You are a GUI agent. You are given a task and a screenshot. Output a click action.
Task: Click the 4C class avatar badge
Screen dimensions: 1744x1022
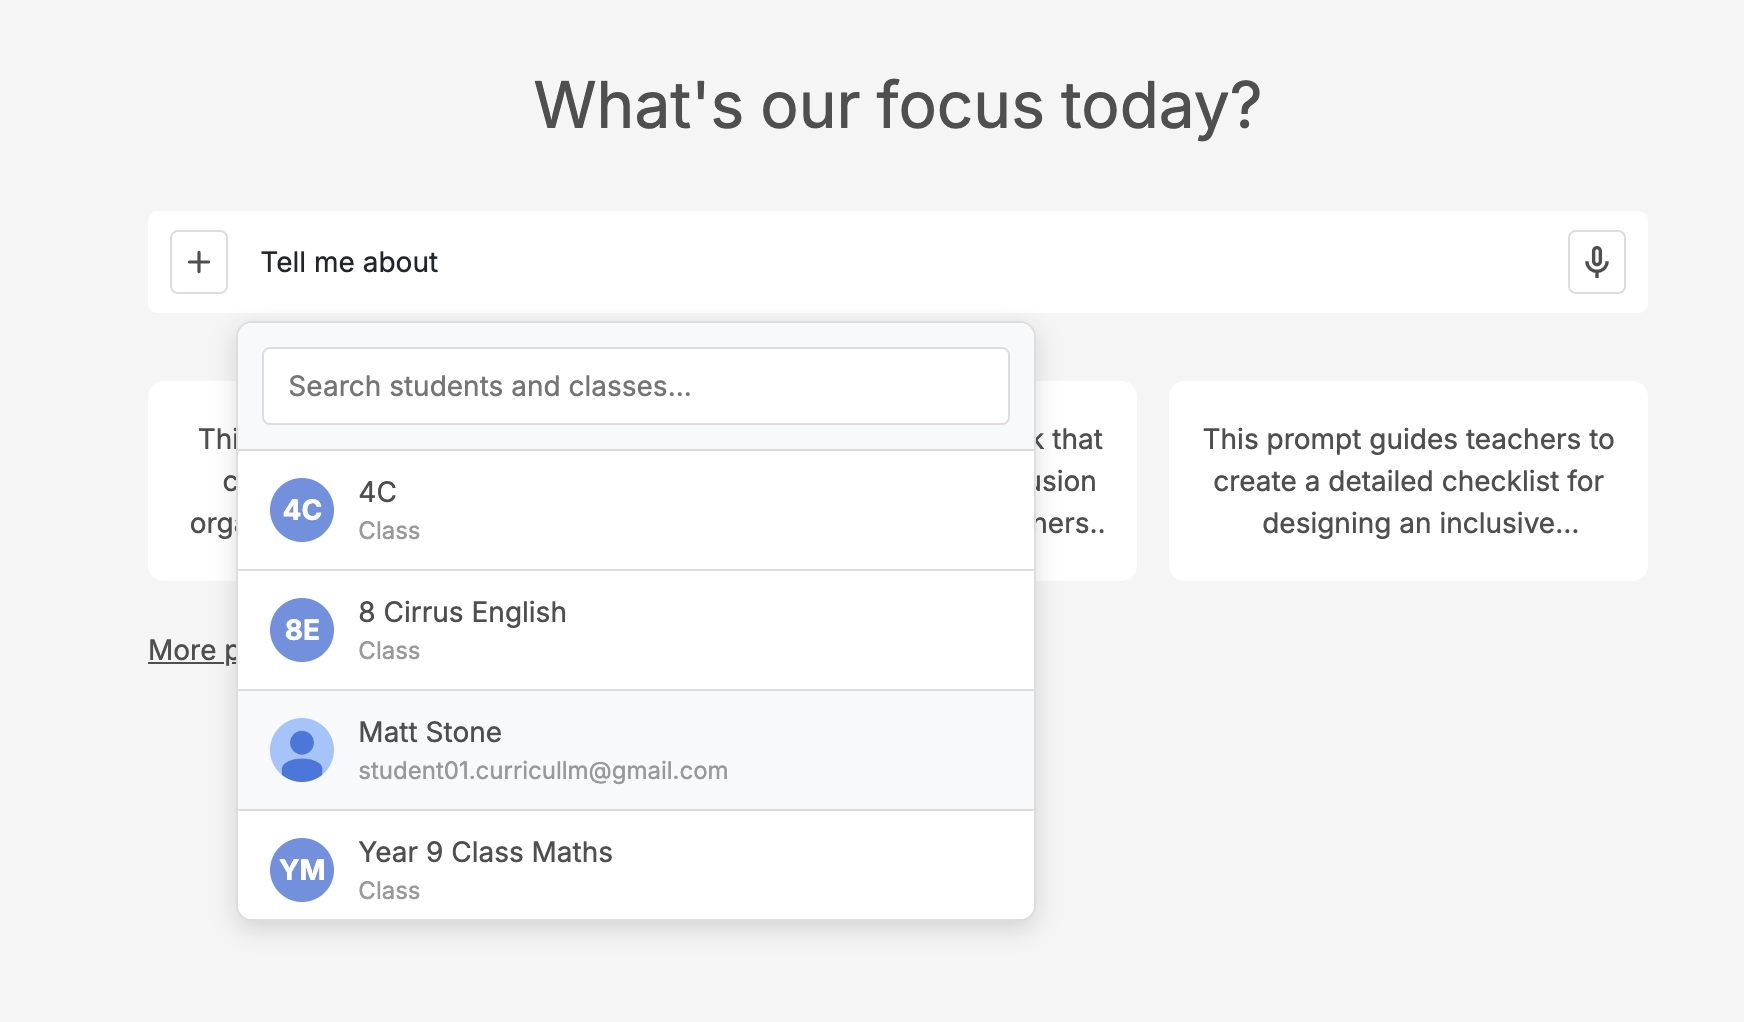[302, 510]
